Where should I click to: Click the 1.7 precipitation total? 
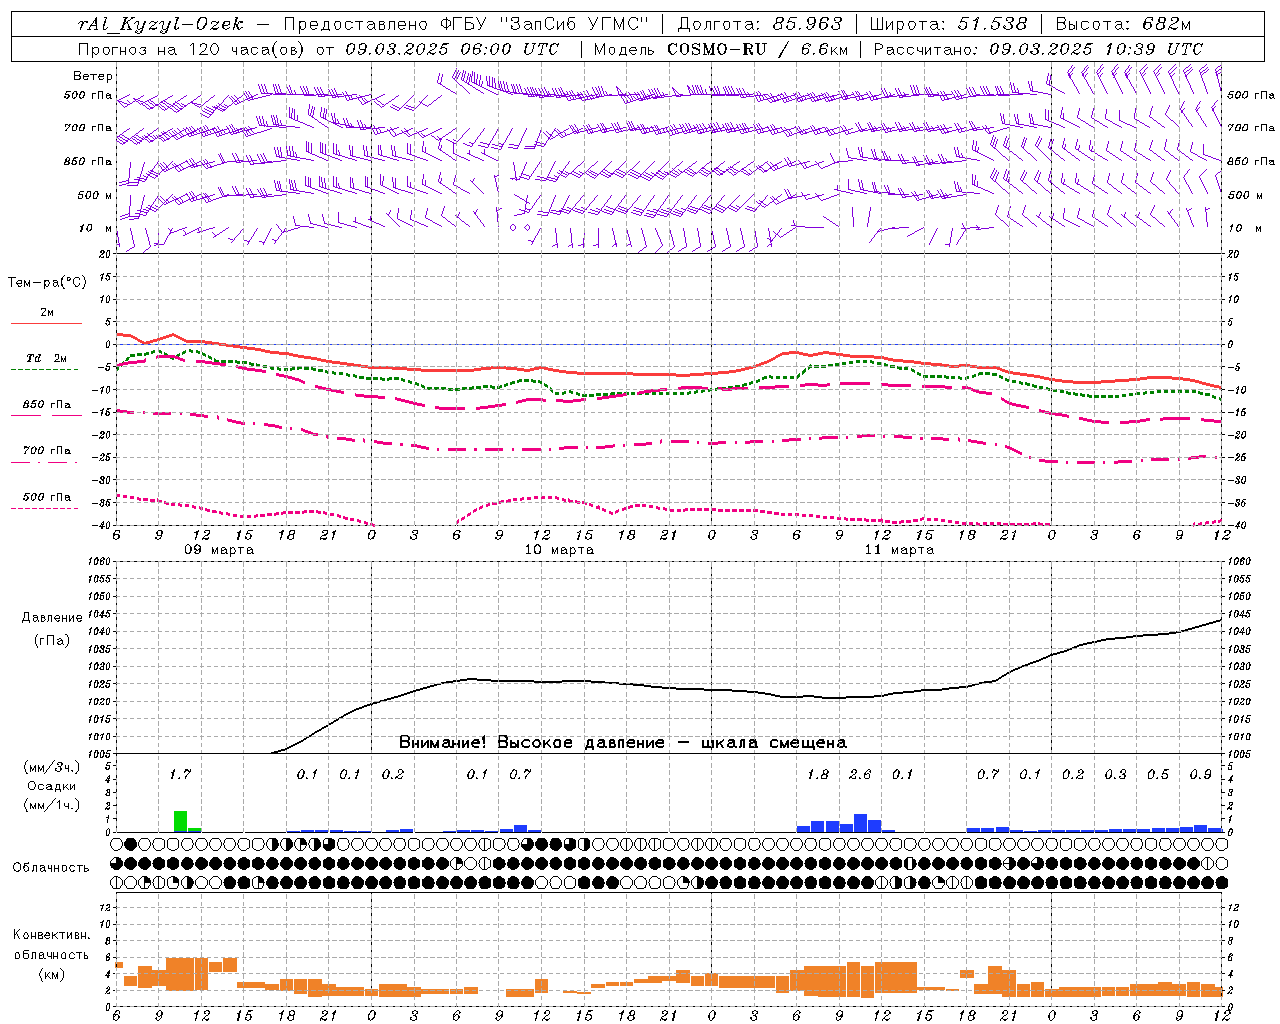pos(180,774)
